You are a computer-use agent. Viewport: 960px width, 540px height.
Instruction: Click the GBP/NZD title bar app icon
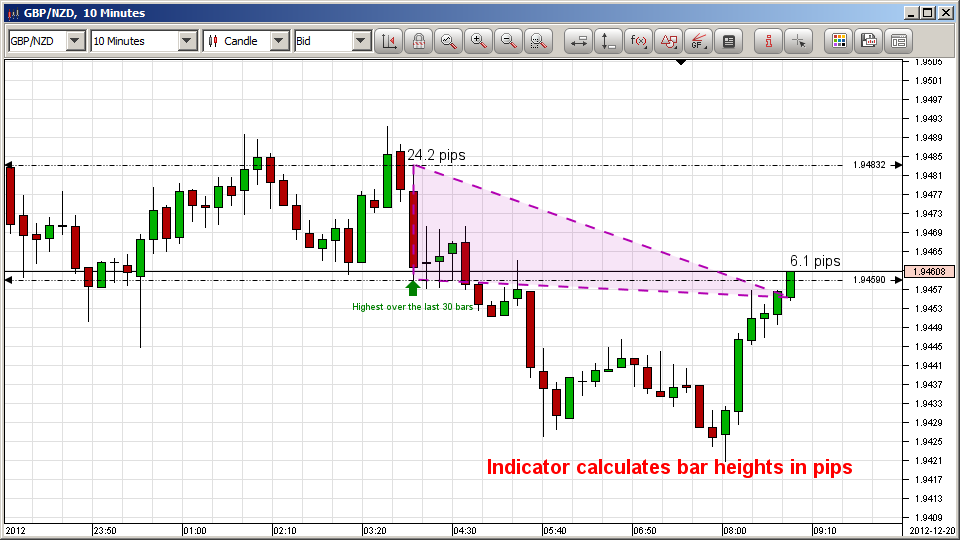click(13, 13)
